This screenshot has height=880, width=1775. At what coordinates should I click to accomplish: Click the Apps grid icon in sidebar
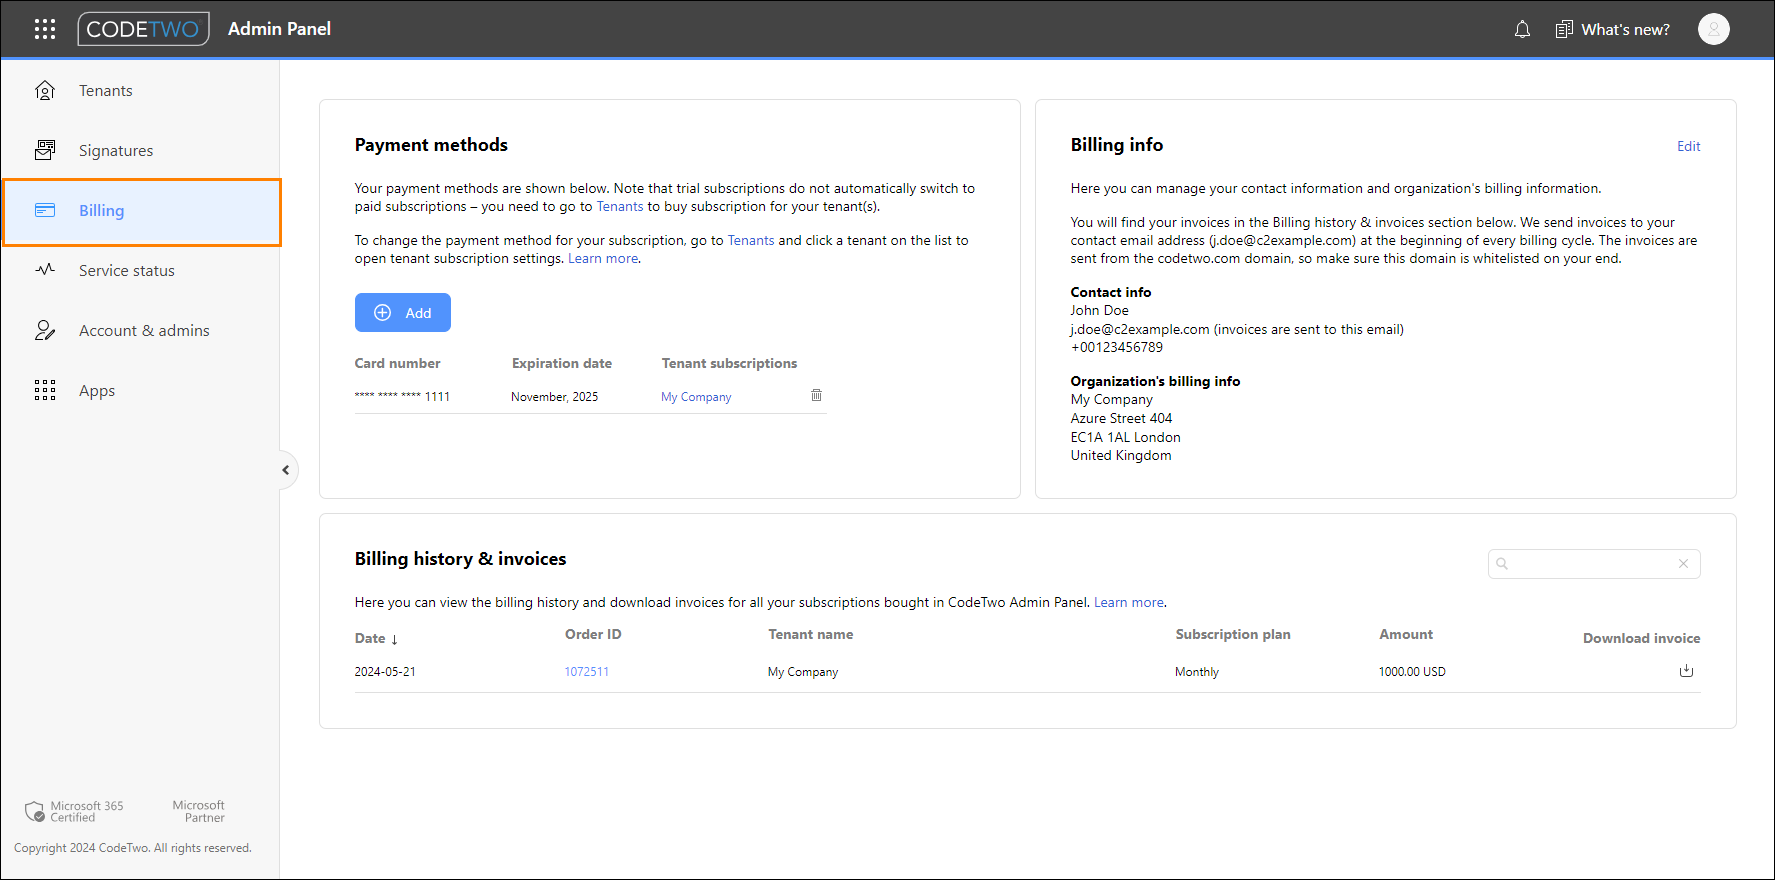pyautogui.click(x=45, y=390)
